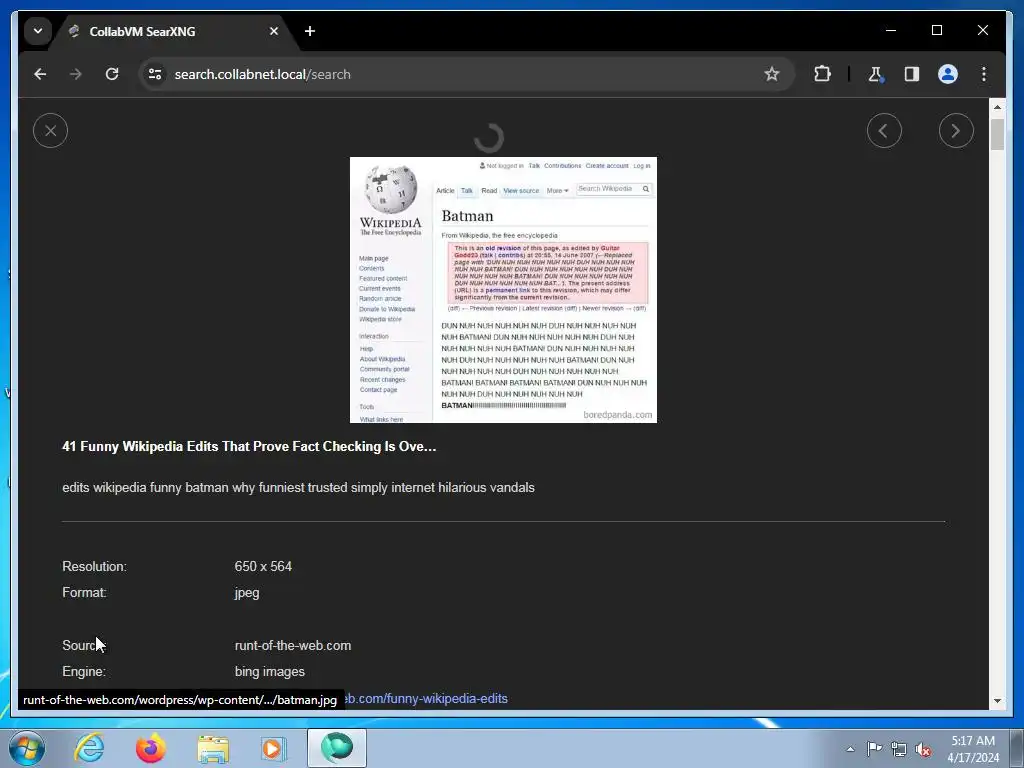Viewport: 1024px width, 768px height.
Task: Launch Firefox from the taskbar
Action: 151,748
